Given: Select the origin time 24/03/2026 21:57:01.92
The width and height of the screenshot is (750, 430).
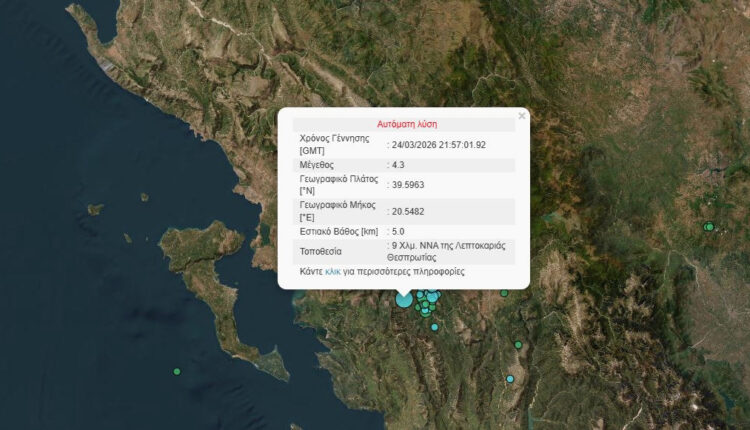Looking at the screenshot, I should point(439,144).
